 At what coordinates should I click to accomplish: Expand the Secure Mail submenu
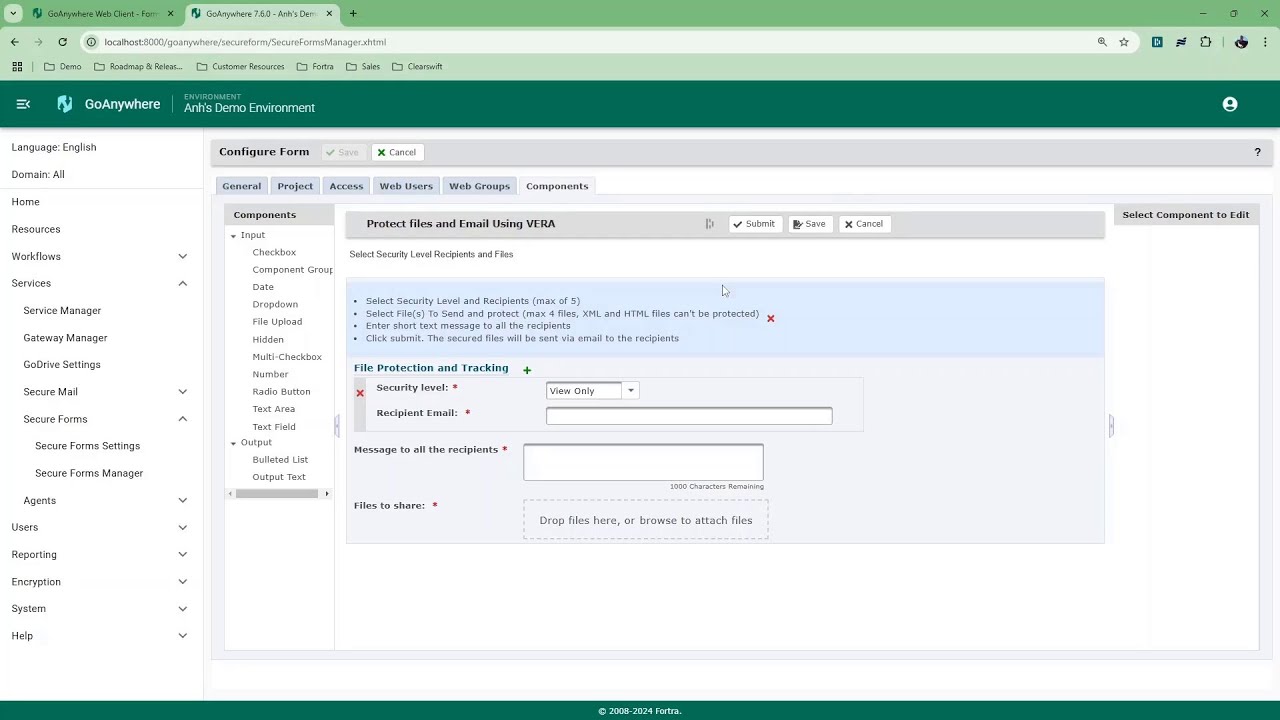pos(182,392)
